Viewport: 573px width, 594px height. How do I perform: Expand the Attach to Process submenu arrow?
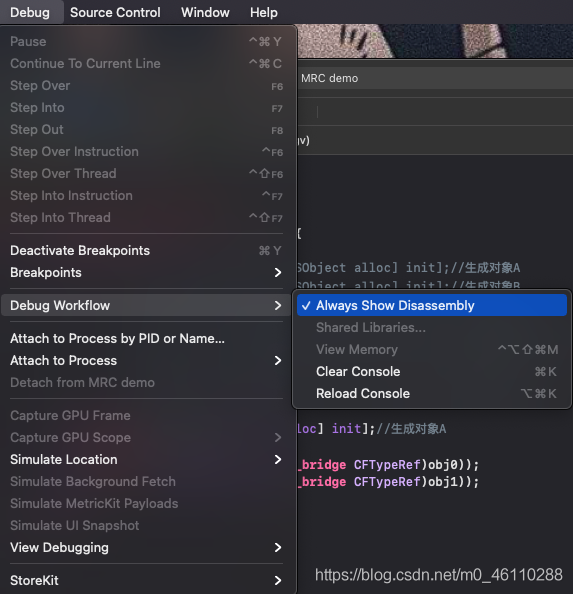(x=278, y=361)
